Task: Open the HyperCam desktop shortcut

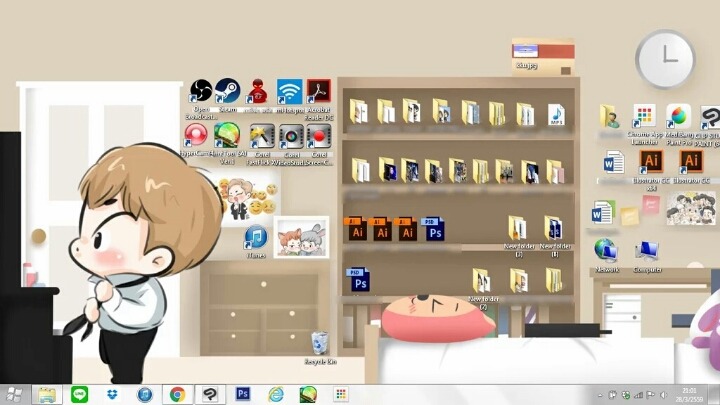Action: [x=196, y=135]
